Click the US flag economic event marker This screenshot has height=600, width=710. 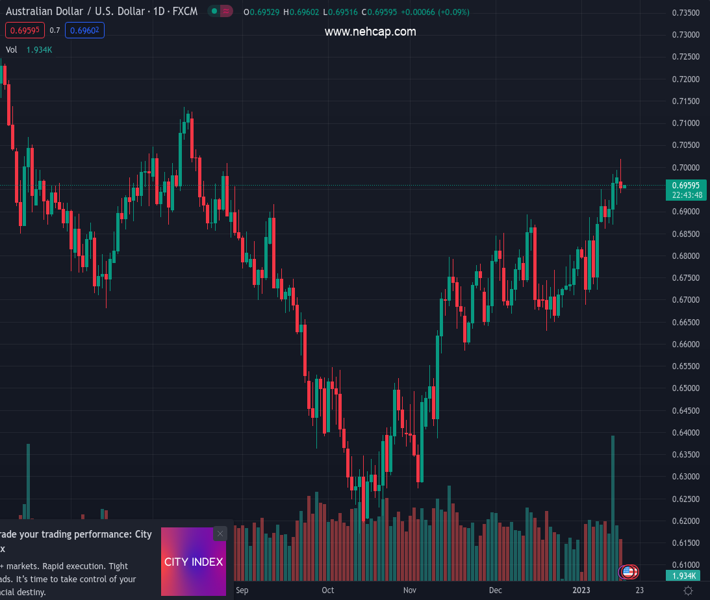point(628,571)
